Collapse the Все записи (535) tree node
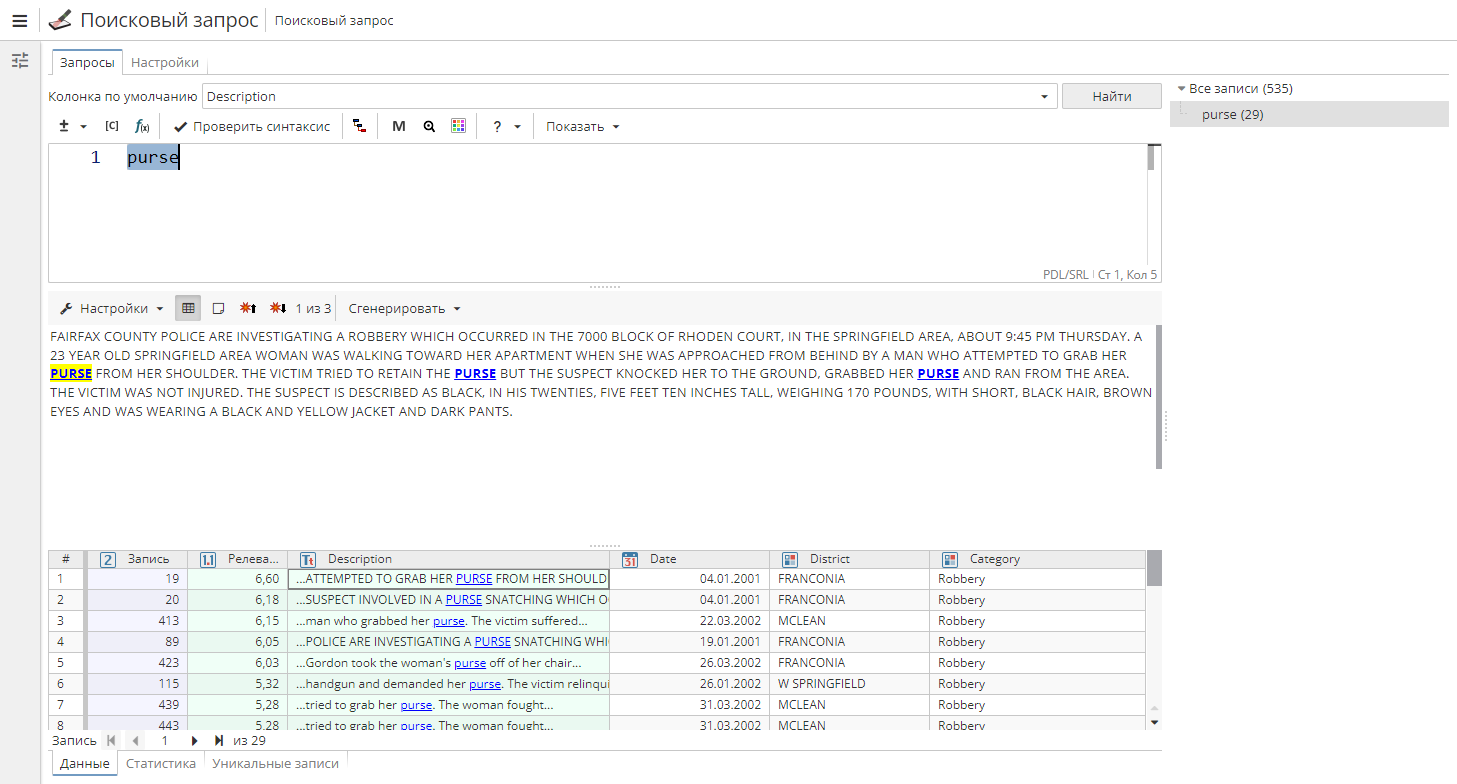1457x784 pixels. pyautogui.click(x=1181, y=89)
